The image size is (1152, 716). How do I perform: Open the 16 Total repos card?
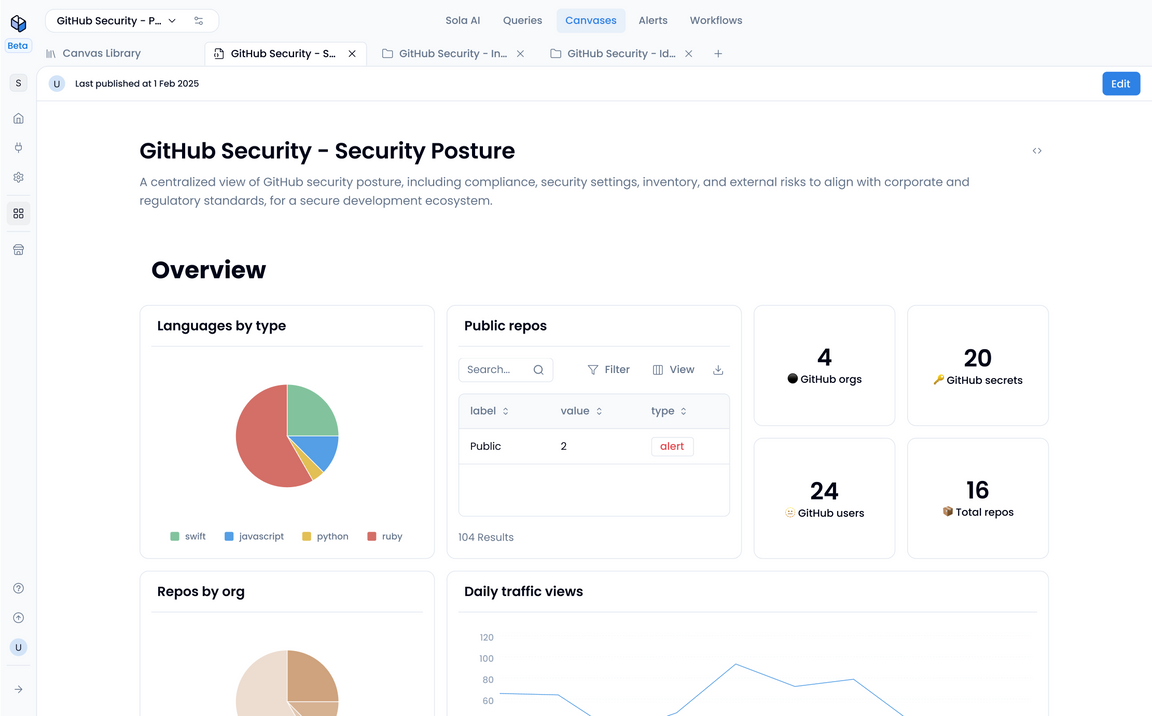click(x=978, y=499)
